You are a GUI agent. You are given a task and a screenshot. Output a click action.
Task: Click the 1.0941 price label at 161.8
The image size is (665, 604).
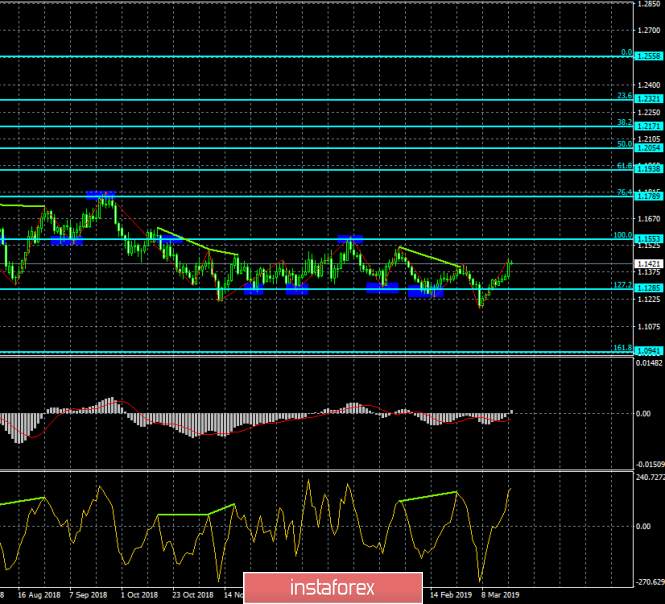648,351
